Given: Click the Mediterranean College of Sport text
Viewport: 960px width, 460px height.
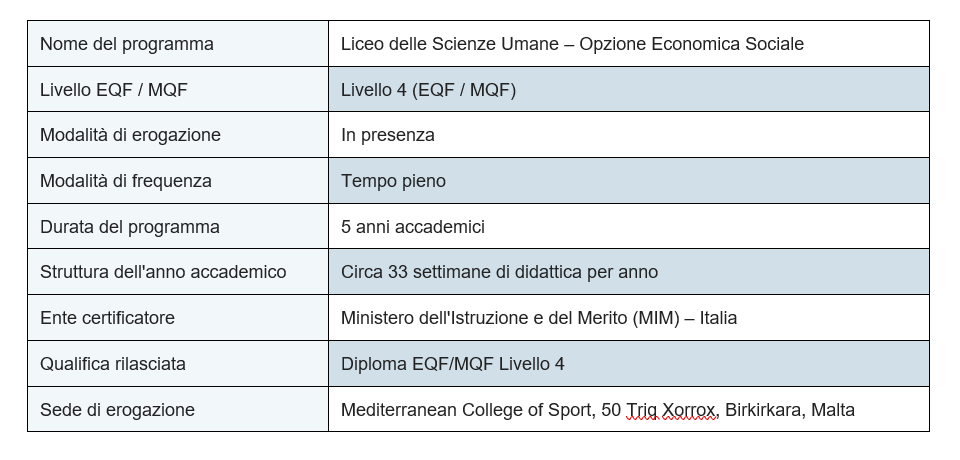Looking at the screenshot, I should (x=466, y=410).
